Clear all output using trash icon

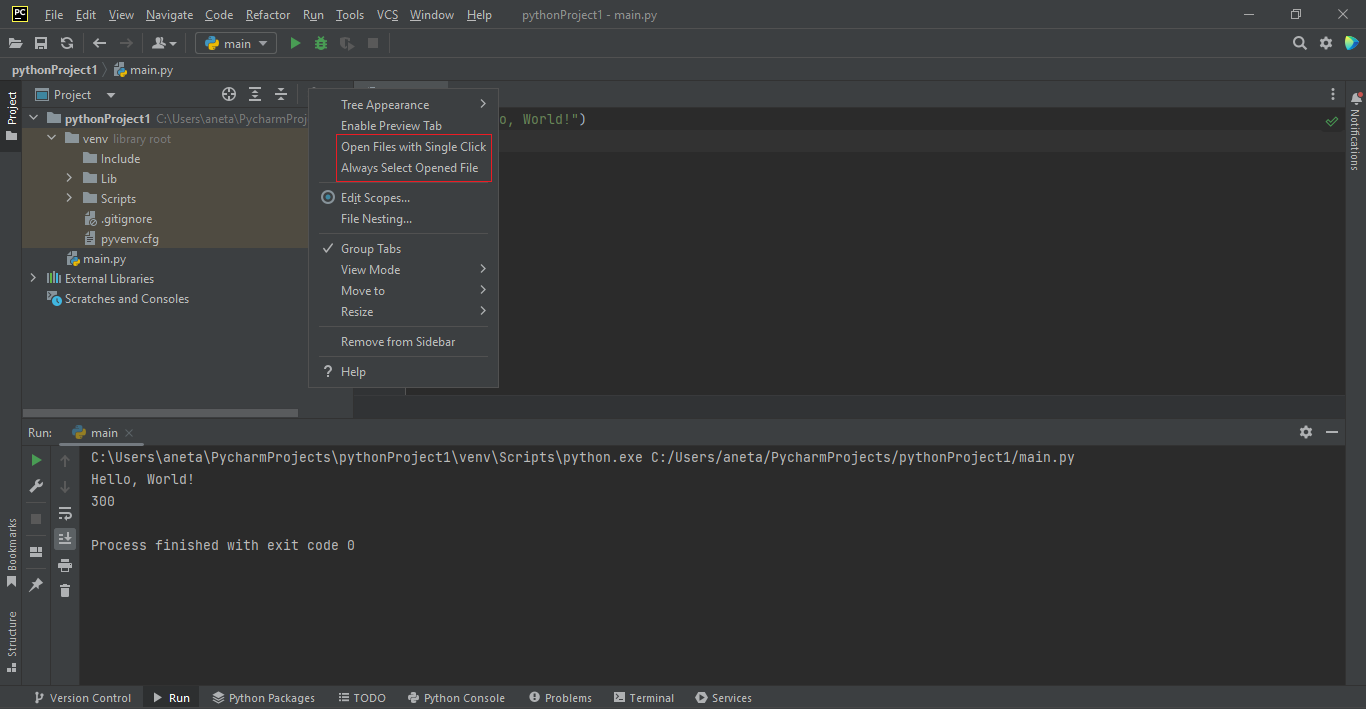pyautogui.click(x=65, y=591)
